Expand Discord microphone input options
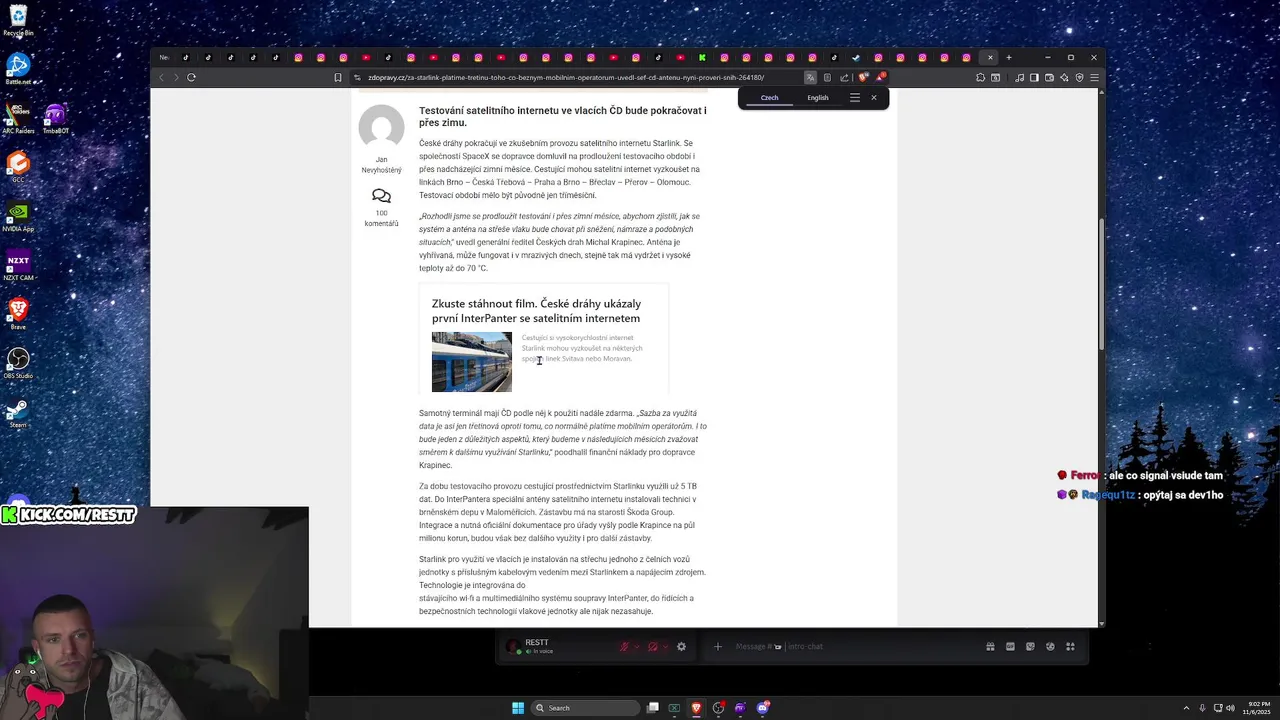The width and height of the screenshot is (1280, 720). click(x=637, y=647)
